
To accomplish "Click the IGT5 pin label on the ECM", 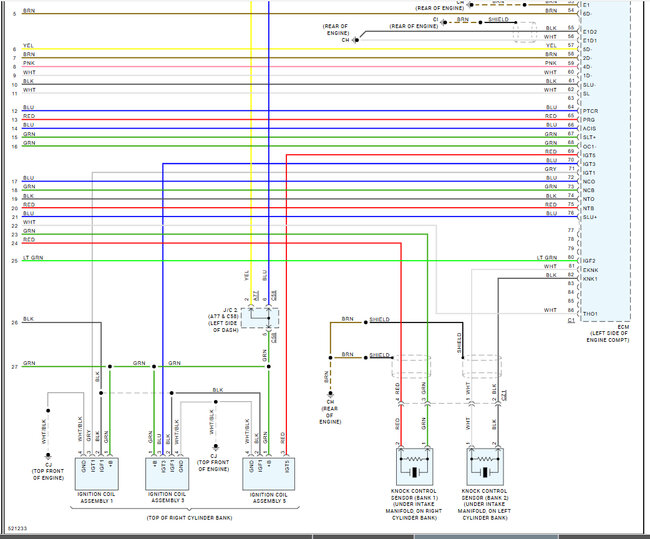I will (x=590, y=155).
